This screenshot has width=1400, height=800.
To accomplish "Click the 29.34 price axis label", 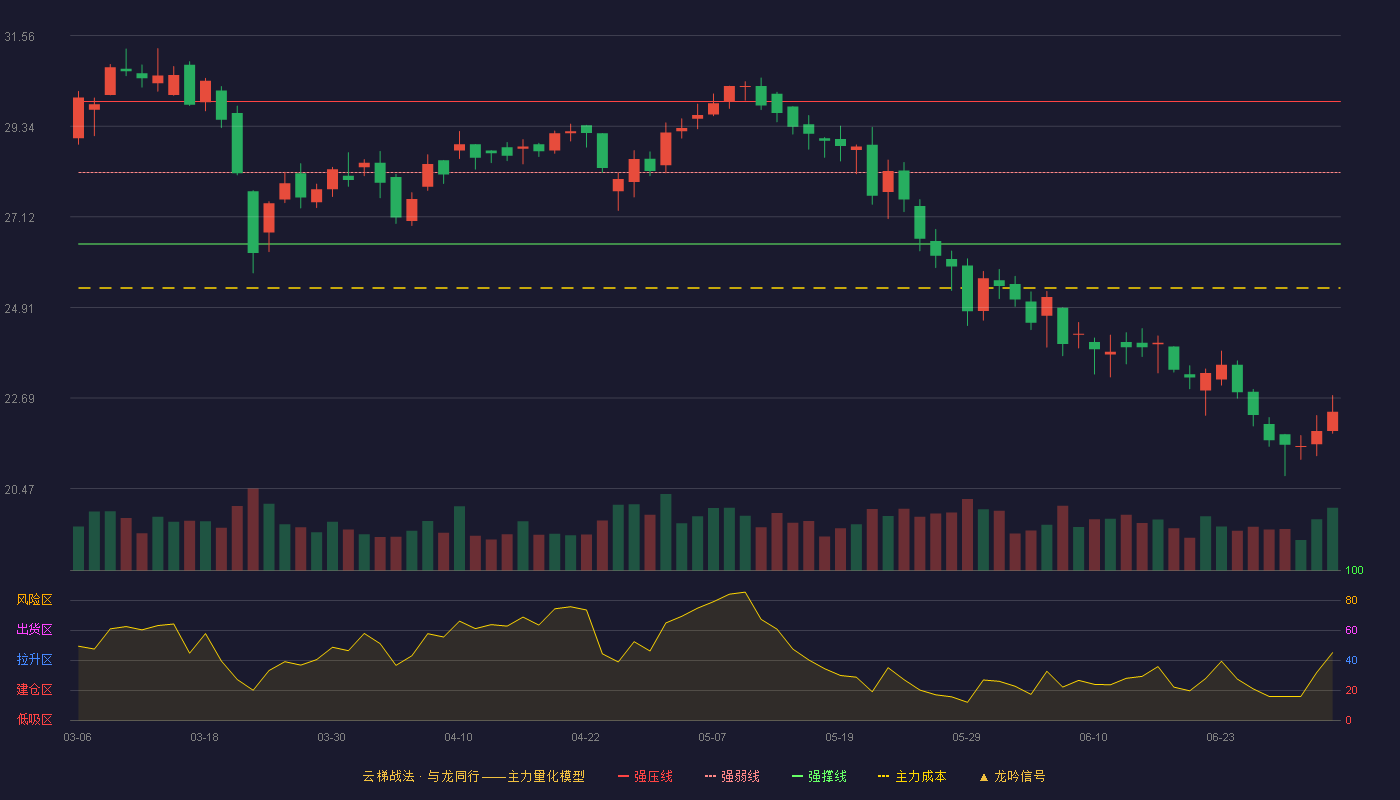I will click(x=19, y=128).
